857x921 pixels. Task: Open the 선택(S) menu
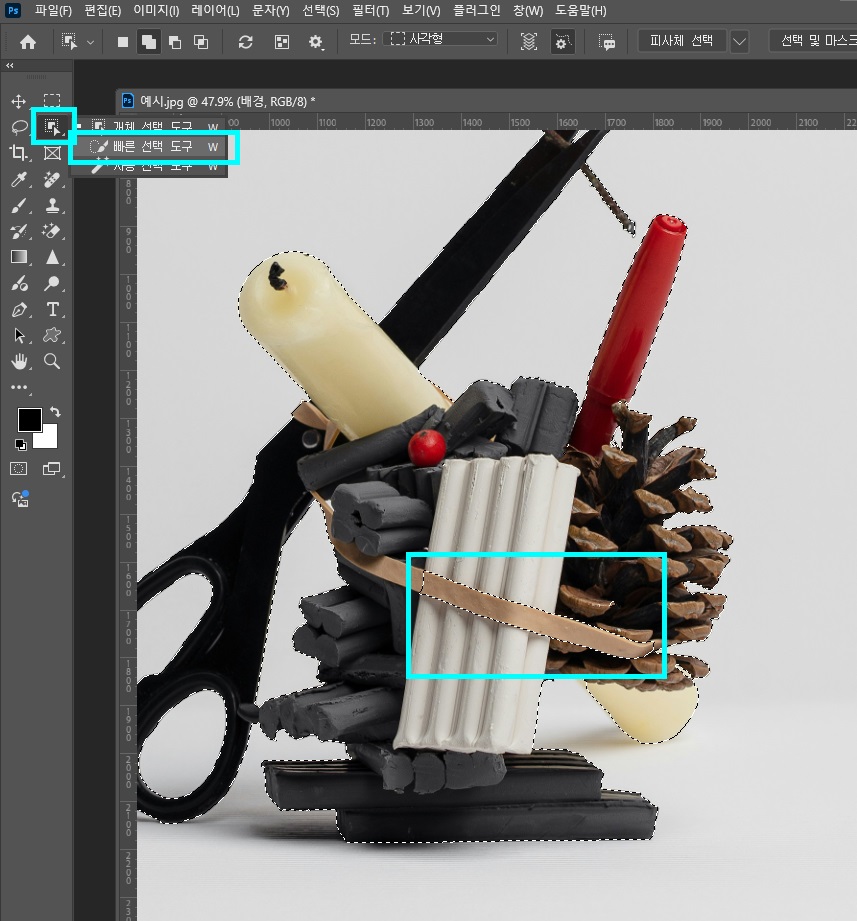[321, 11]
